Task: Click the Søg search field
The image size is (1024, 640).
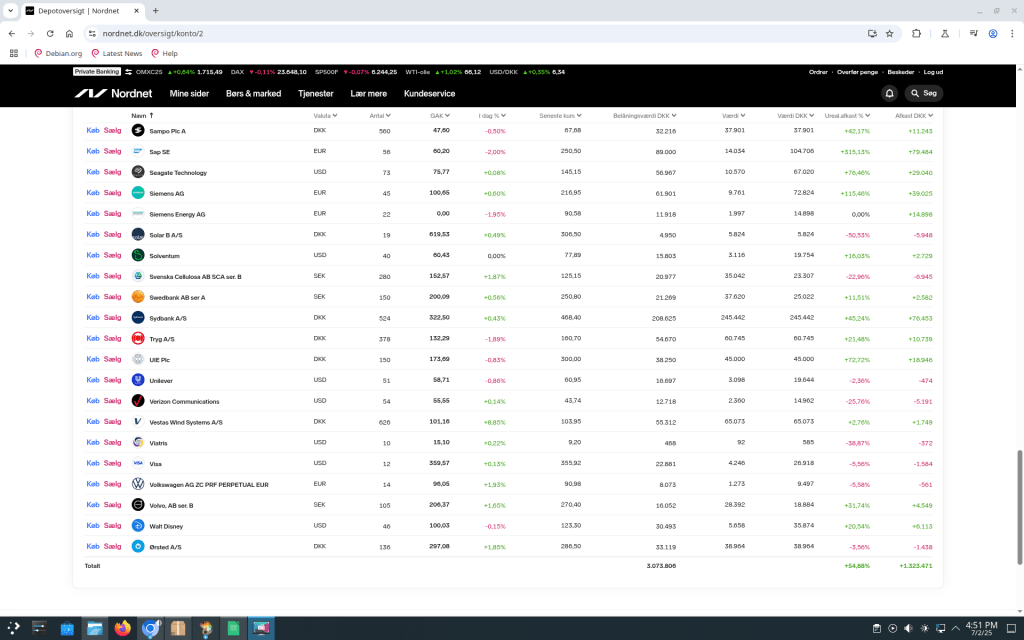Action: (924, 93)
